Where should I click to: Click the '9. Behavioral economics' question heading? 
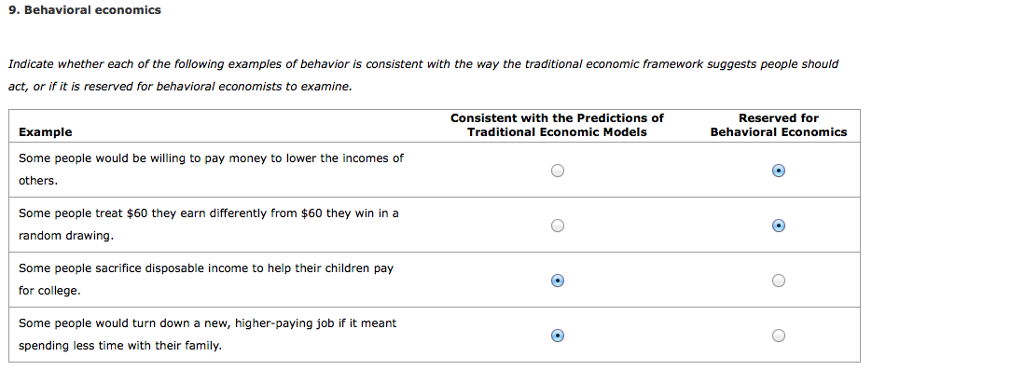[84, 10]
